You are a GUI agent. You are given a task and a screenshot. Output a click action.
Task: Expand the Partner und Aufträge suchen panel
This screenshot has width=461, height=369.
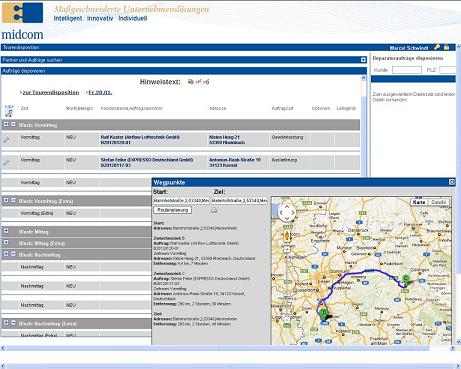[x=363, y=60]
